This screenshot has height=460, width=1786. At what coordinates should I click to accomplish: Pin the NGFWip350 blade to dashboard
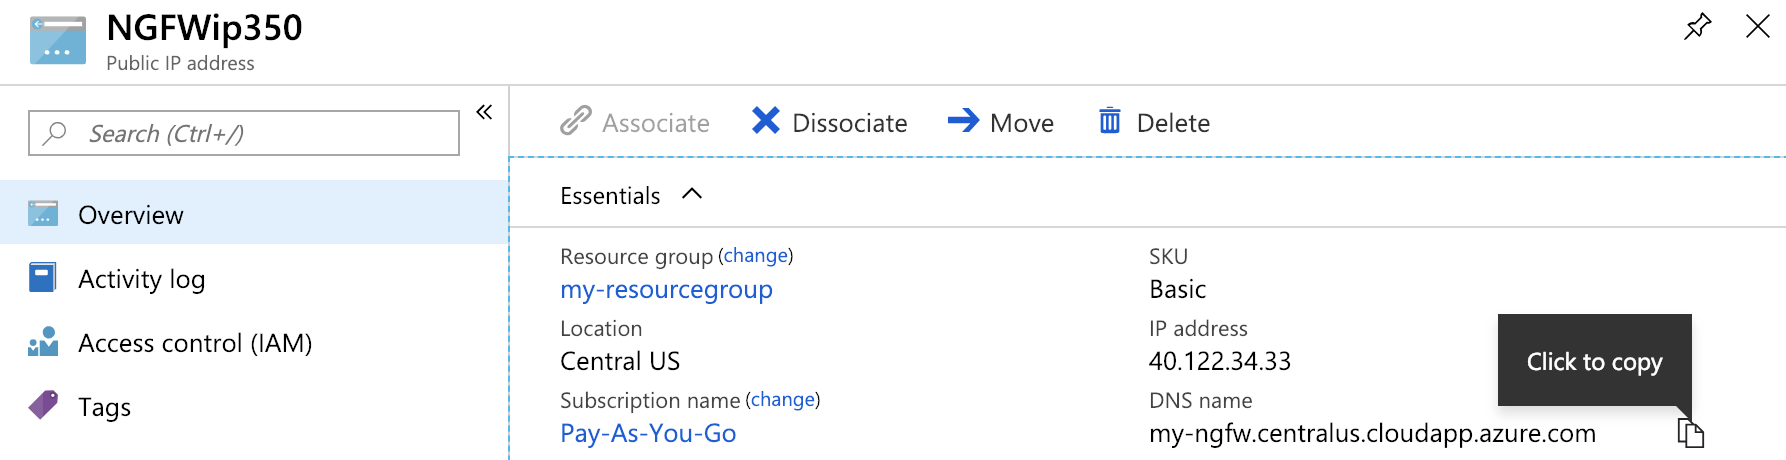click(x=1697, y=27)
